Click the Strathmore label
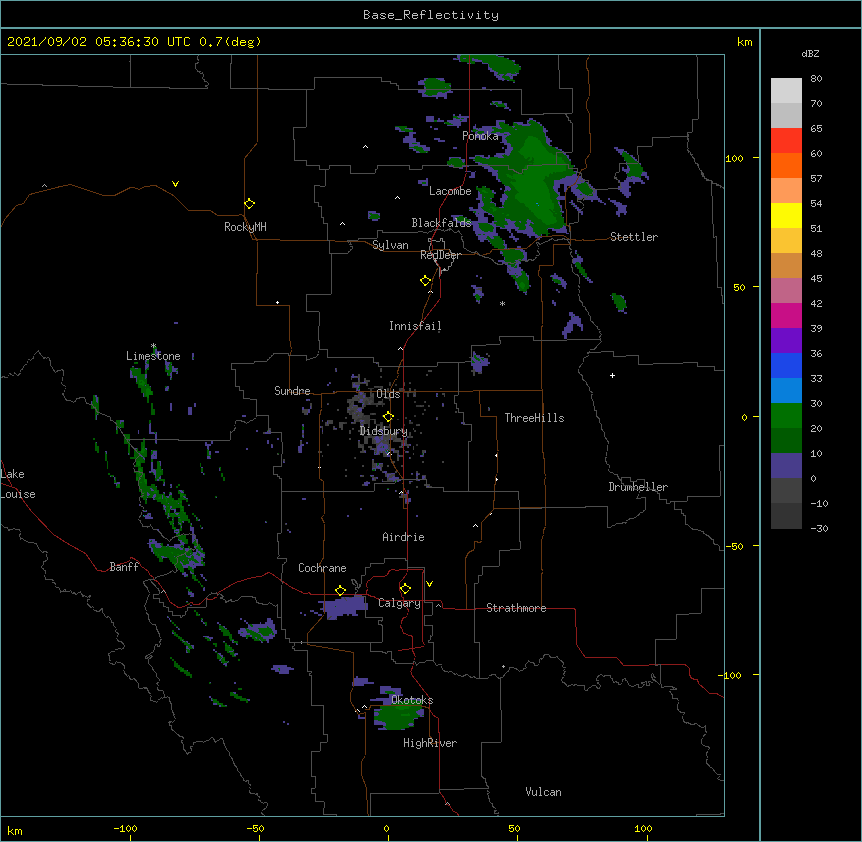Image resolution: width=862 pixels, height=842 pixels. [x=516, y=608]
